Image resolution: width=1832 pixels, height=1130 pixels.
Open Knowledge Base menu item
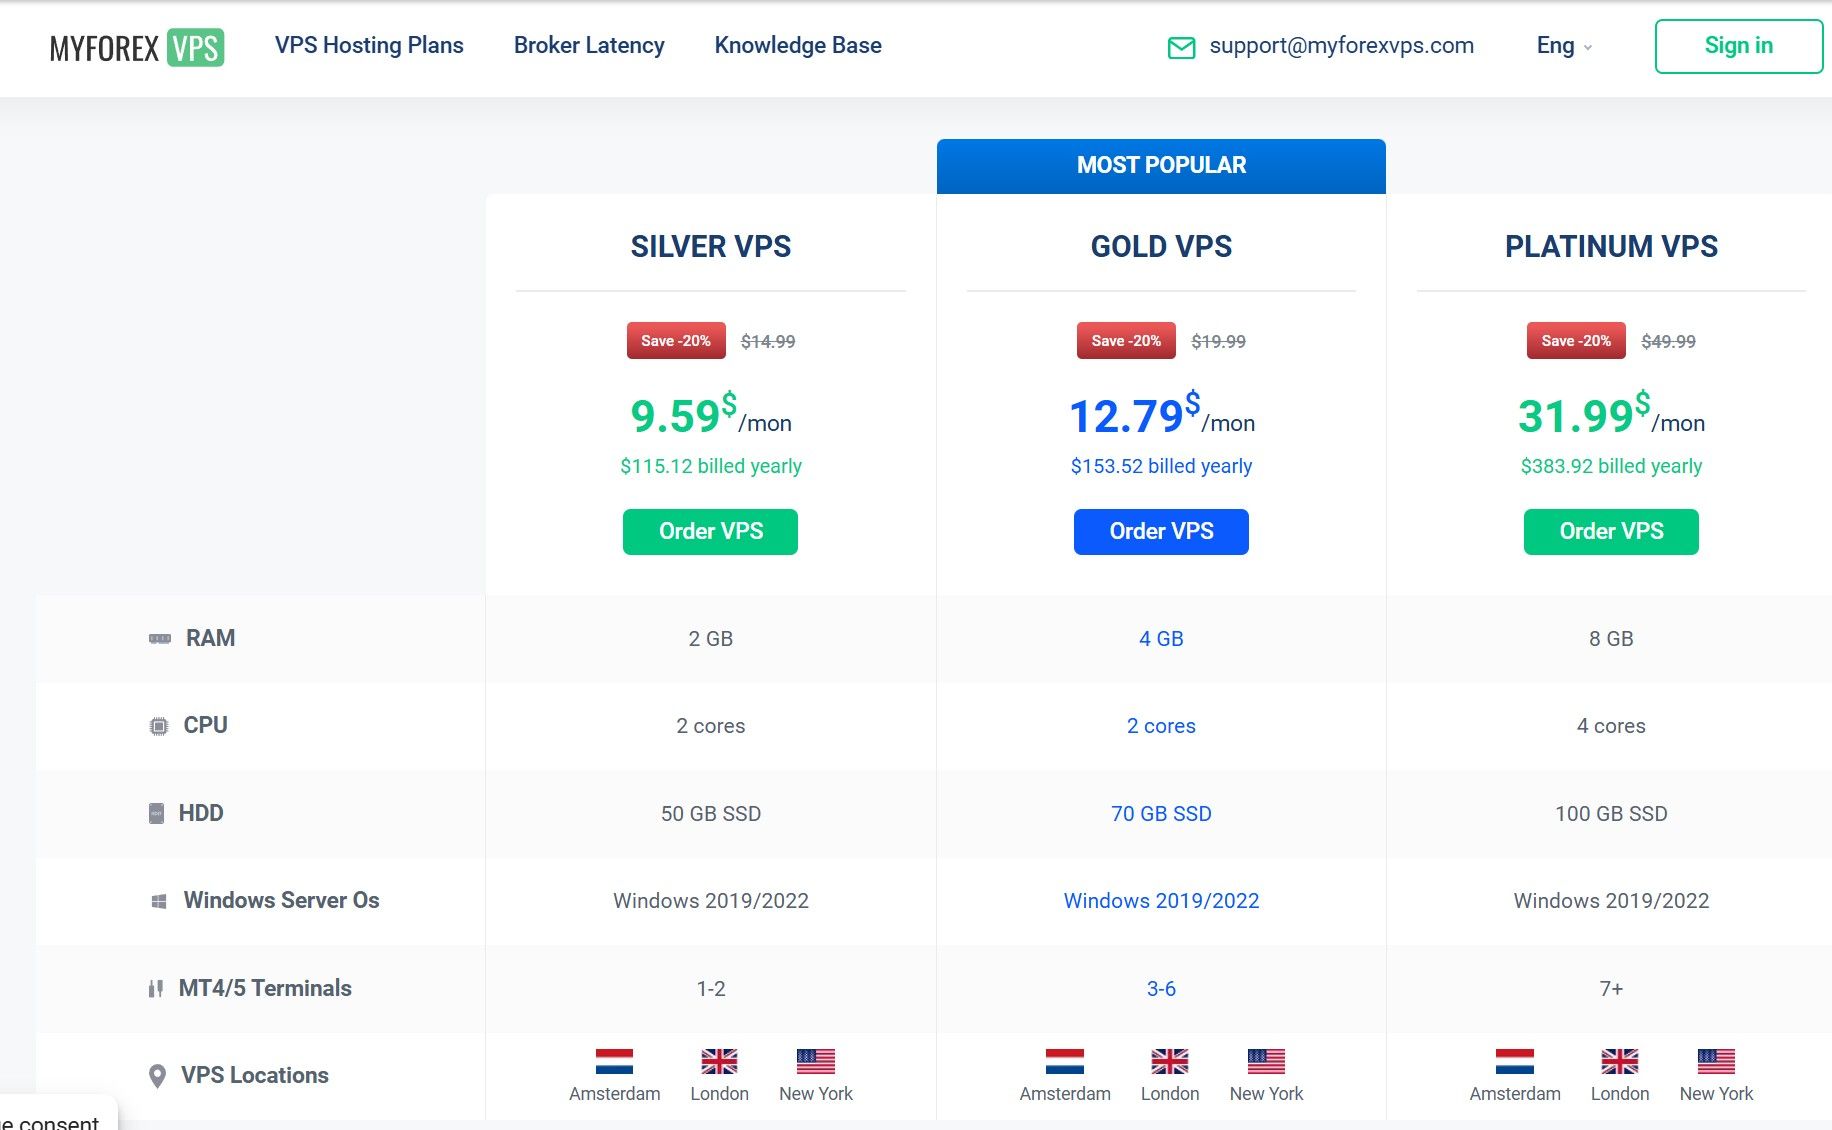point(798,46)
